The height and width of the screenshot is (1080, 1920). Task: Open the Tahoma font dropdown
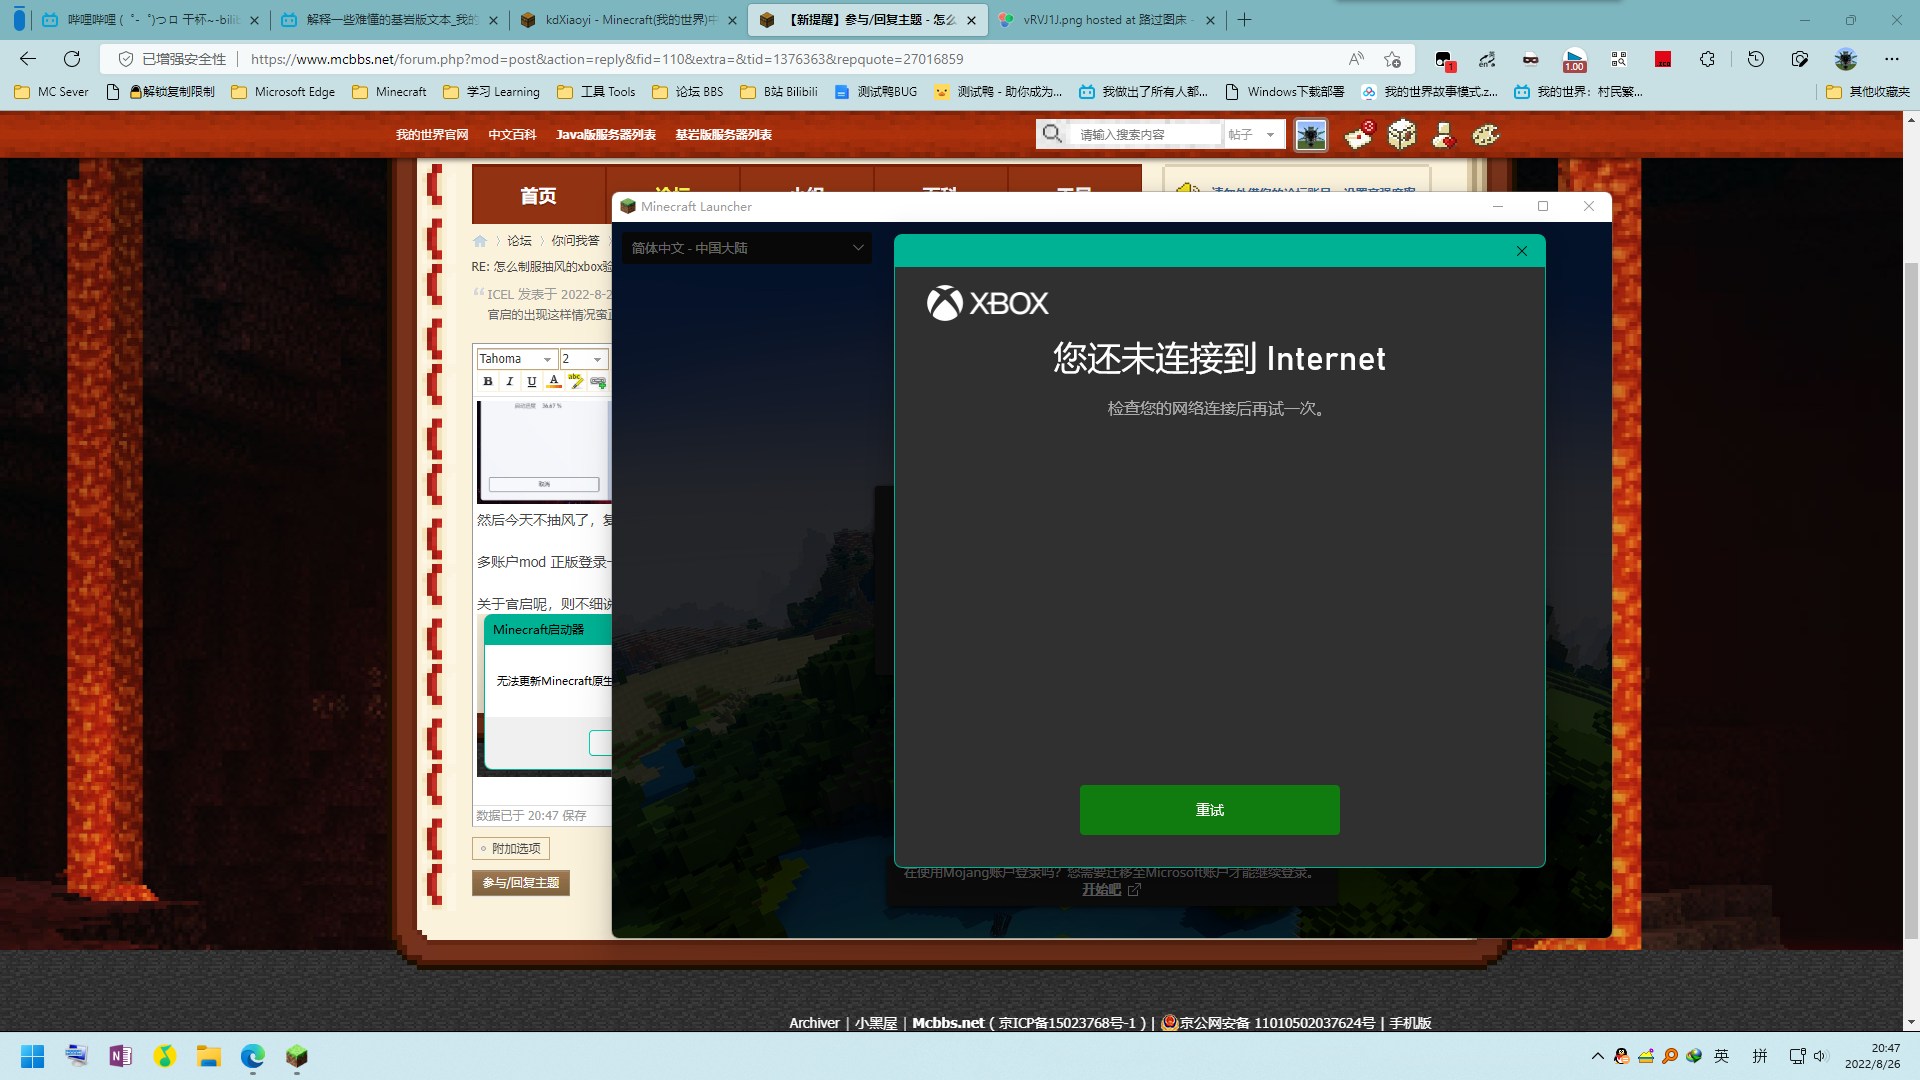coord(516,359)
